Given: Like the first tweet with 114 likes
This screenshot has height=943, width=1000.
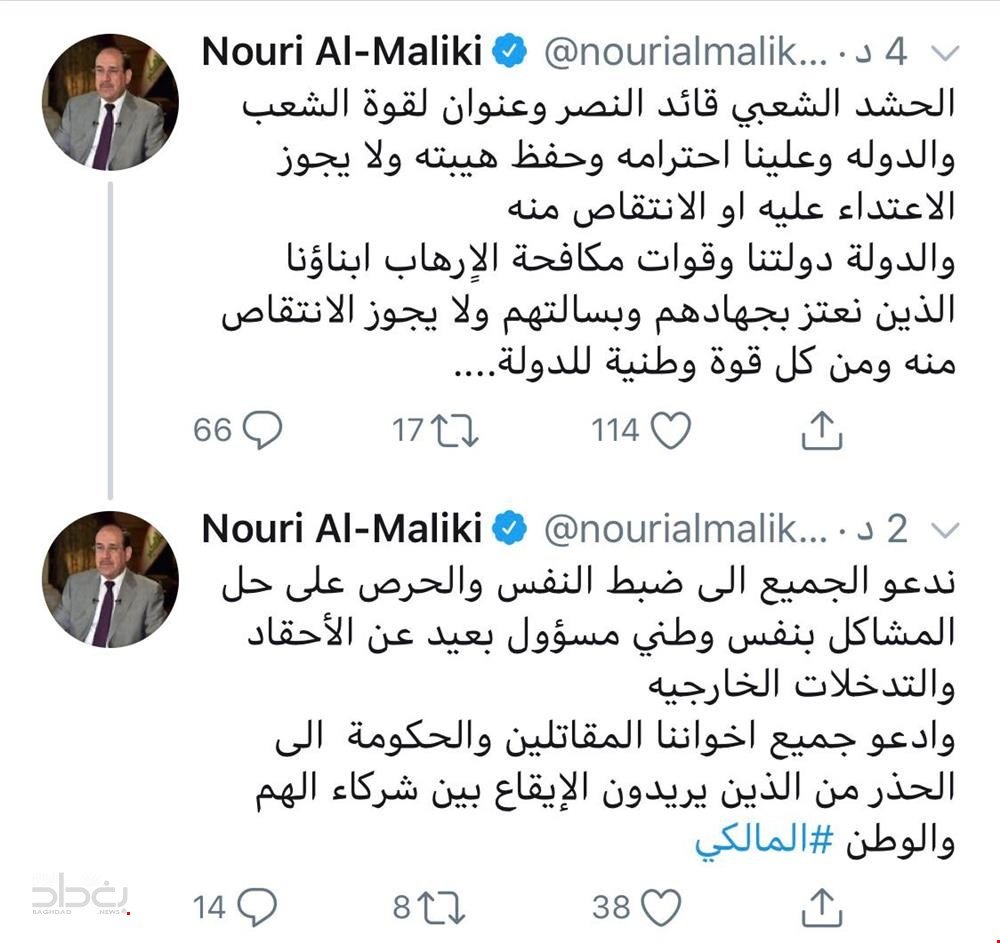Looking at the screenshot, I should [670, 430].
